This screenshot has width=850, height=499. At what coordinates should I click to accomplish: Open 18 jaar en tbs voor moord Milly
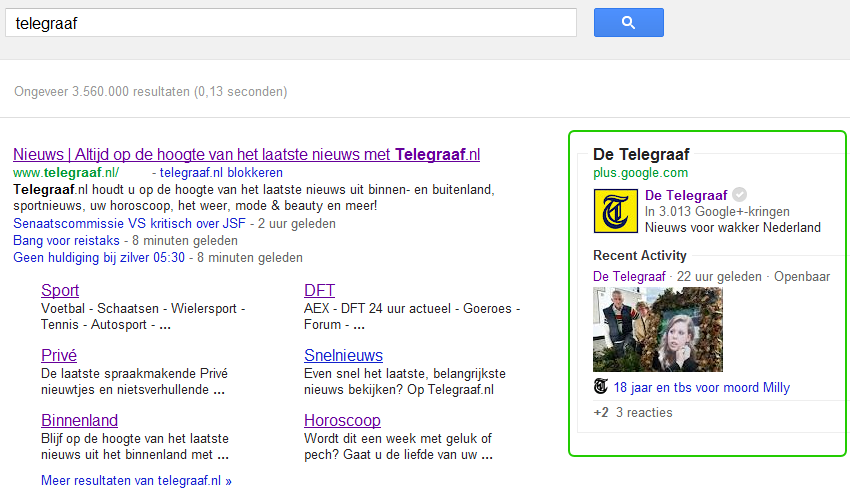point(701,388)
